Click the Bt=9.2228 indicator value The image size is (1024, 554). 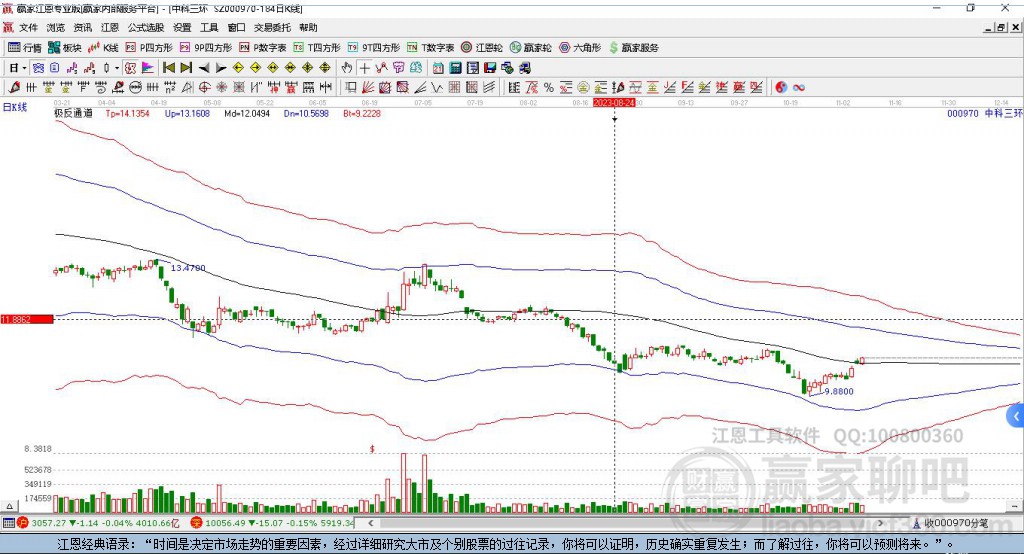362,113
